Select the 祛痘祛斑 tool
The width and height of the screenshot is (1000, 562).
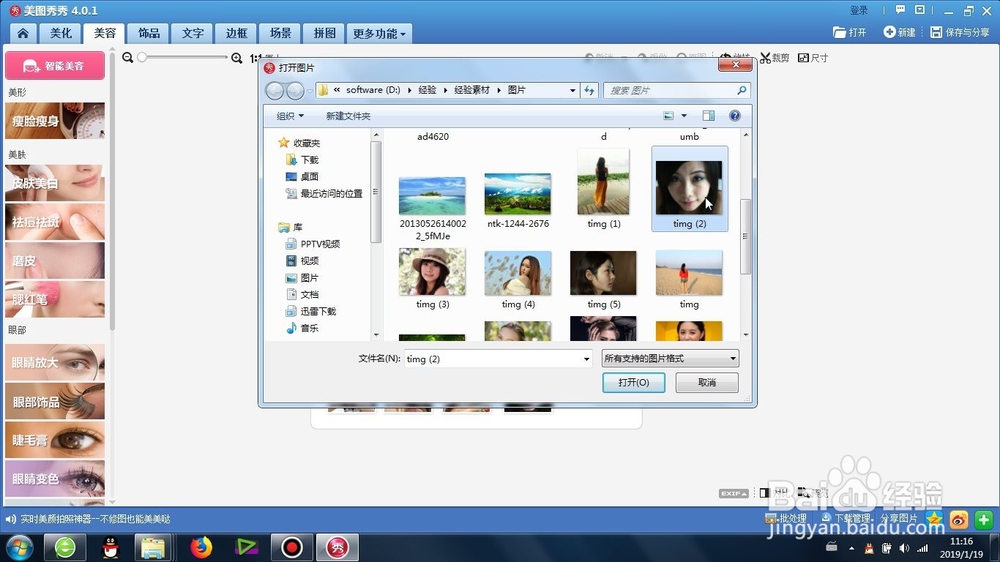(55, 221)
